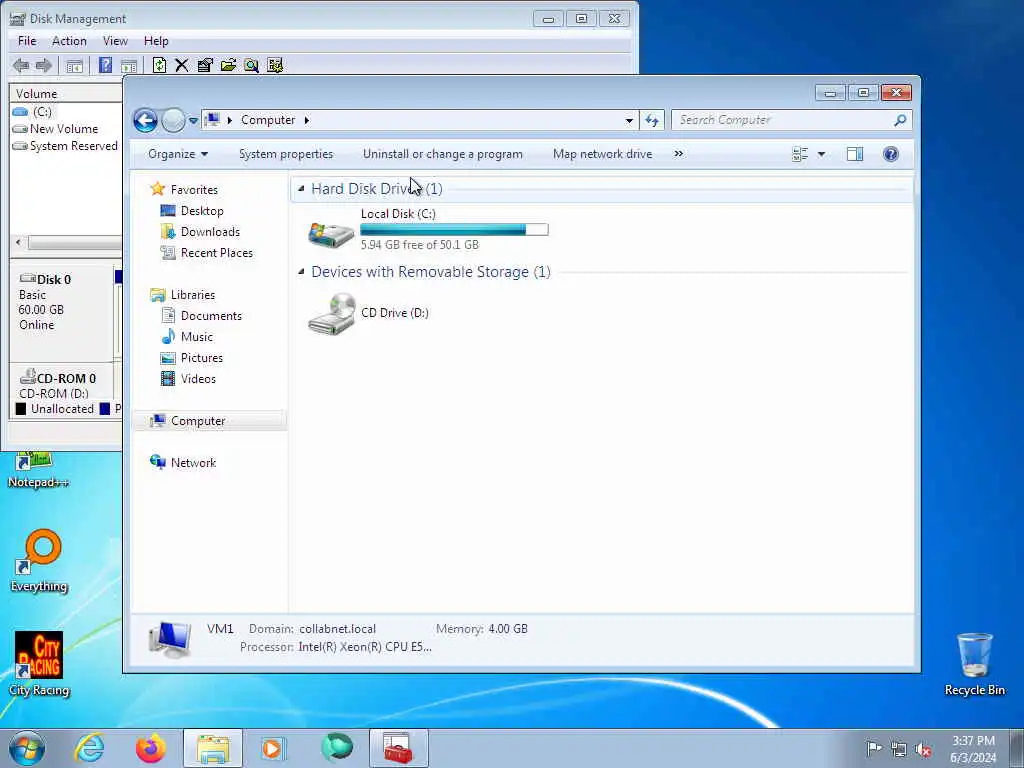Click the Disk Management toolbox icon in taskbar
The width and height of the screenshot is (1024, 768).
[x=398, y=748]
